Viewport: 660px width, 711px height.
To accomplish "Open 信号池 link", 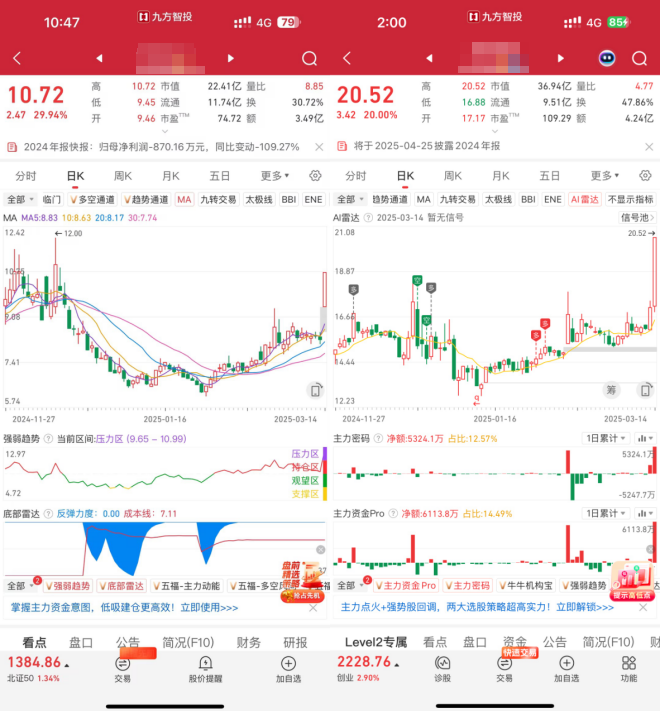I will [637, 218].
